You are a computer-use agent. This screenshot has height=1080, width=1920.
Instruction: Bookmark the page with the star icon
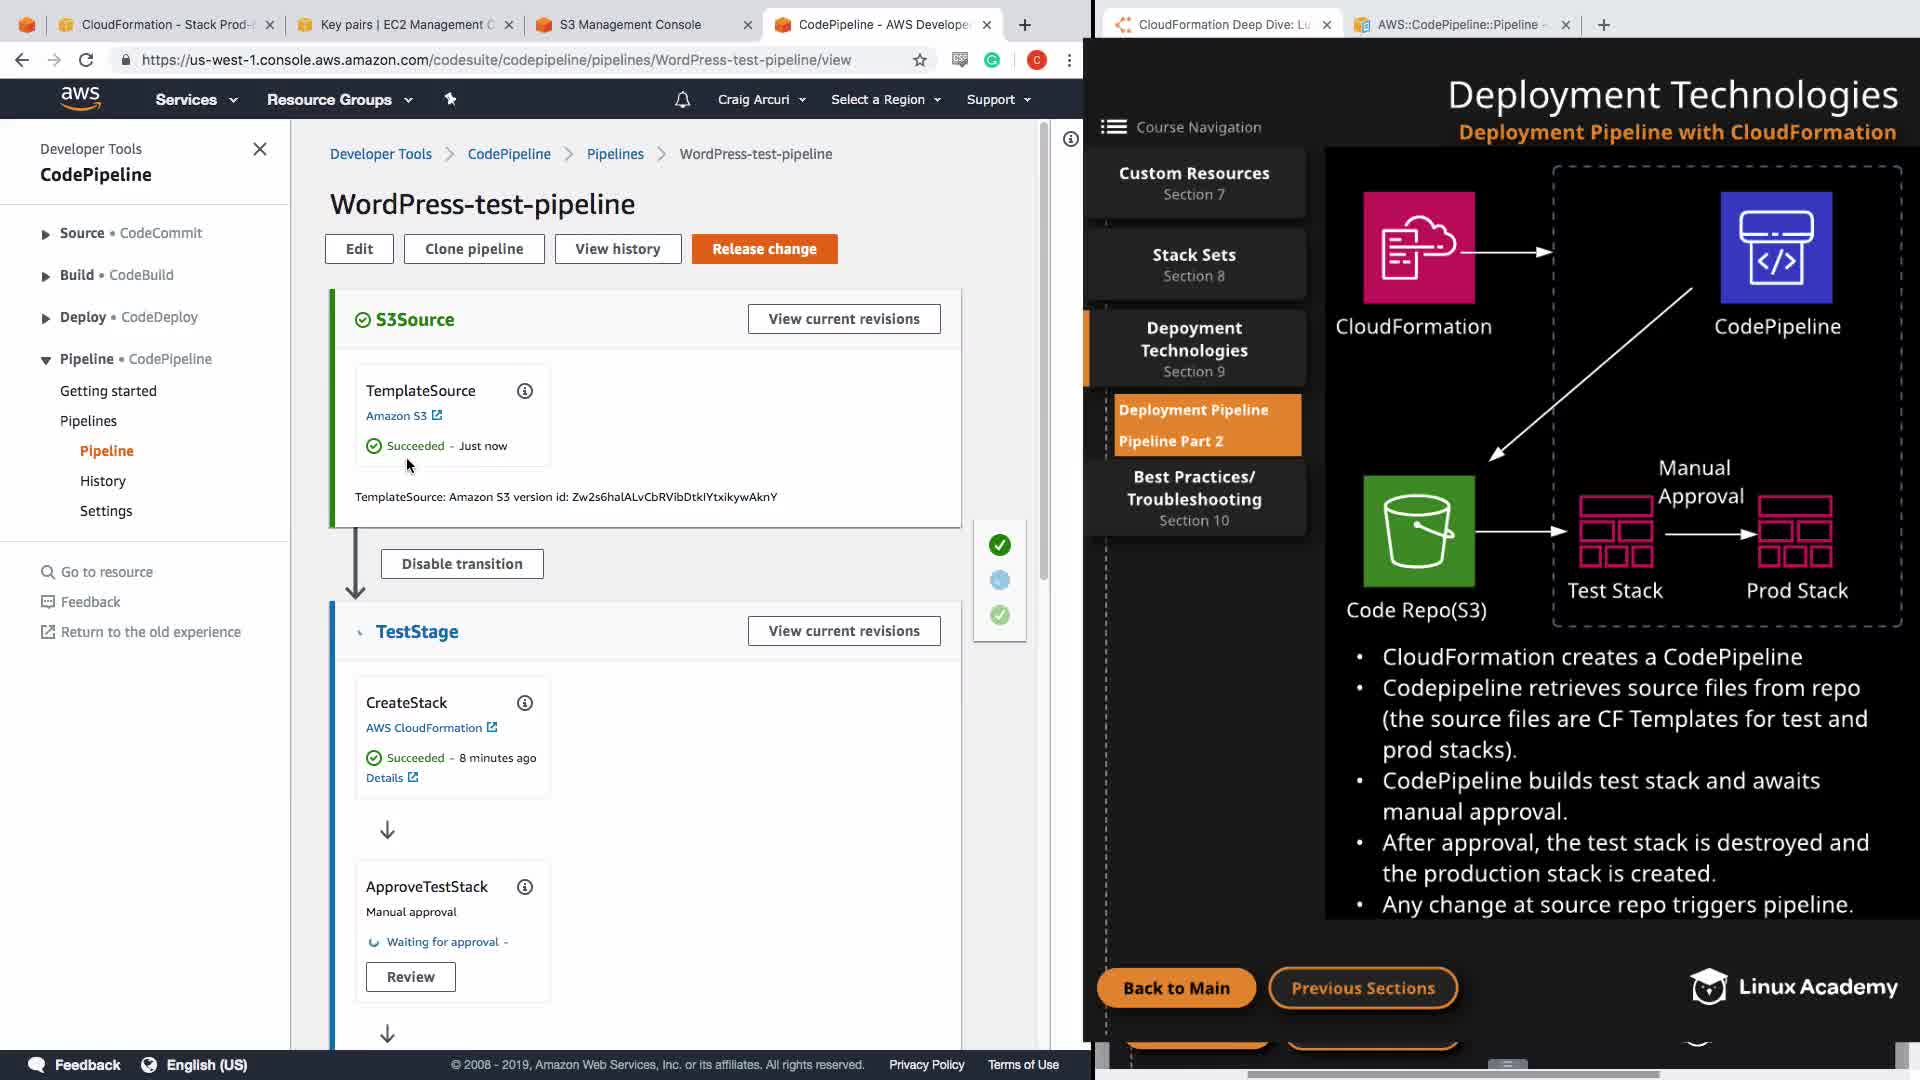[920, 60]
